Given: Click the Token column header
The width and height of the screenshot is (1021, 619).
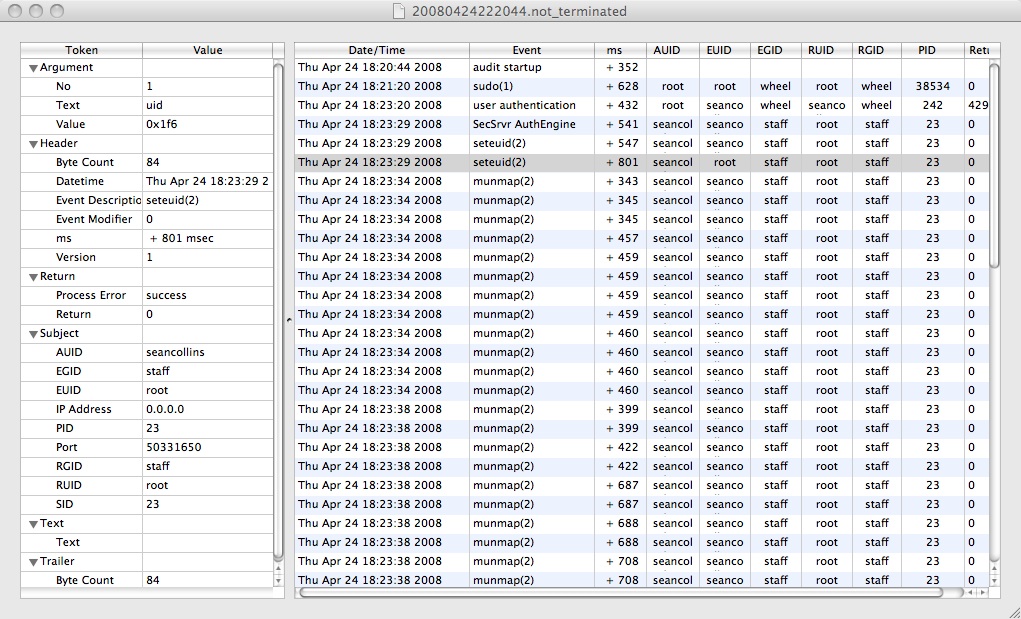Looking at the screenshot, I should point(81,50).
